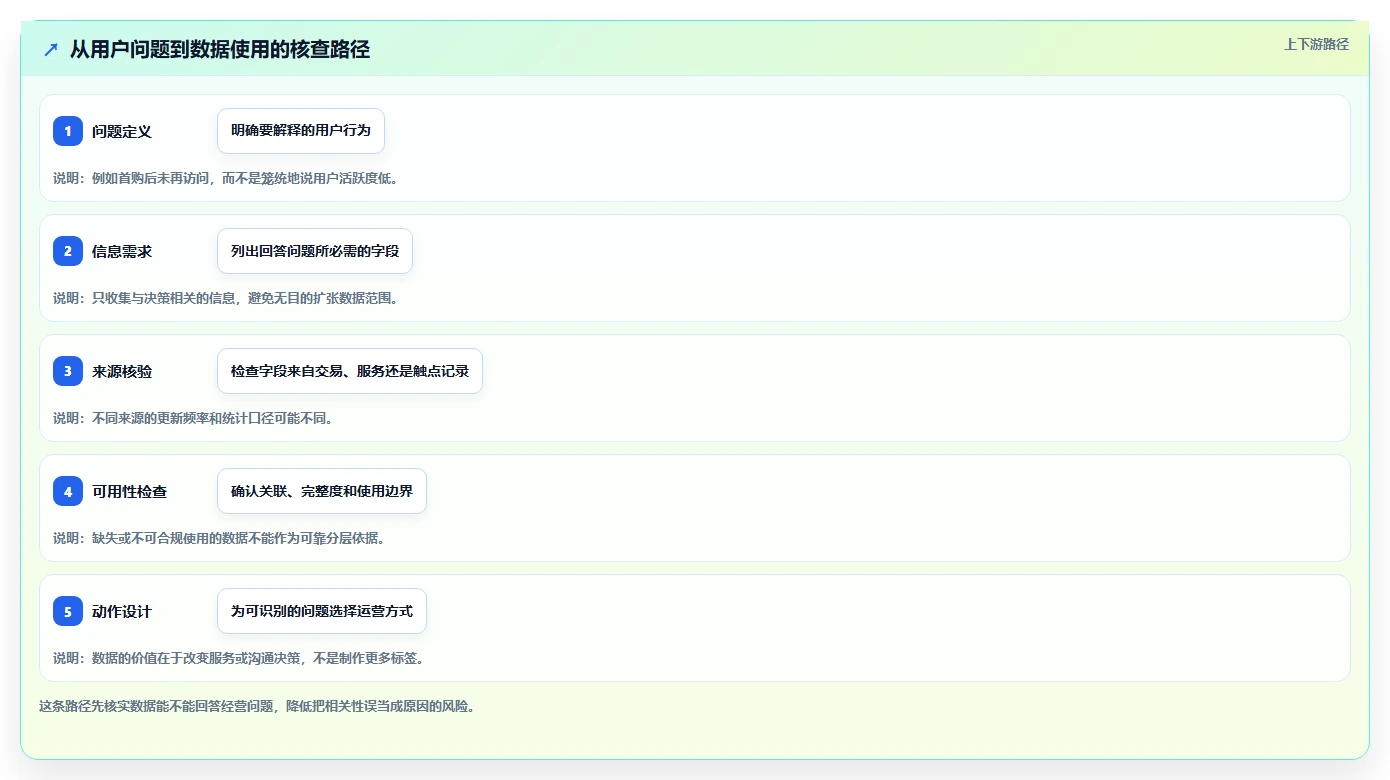This screenshot has height=780, width=1390.
Task: Click the 来源核验 step label
Action: pyautogui.click(x=122, y=371)
